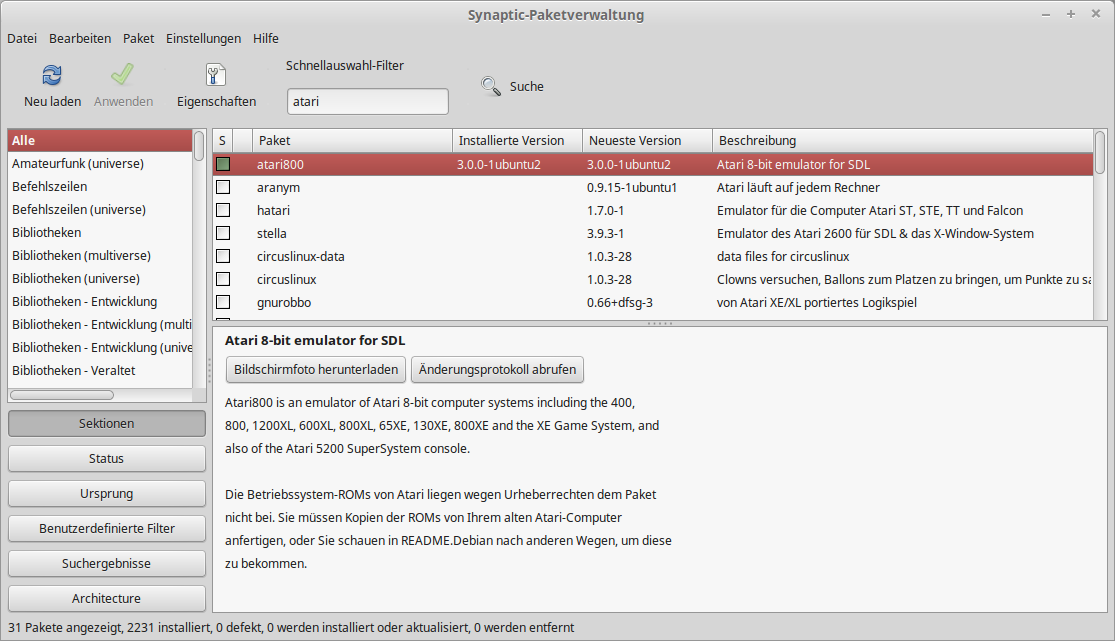Select Amateurfunk (universe) section
The image size is (1115, 641).
coord(100,164)
